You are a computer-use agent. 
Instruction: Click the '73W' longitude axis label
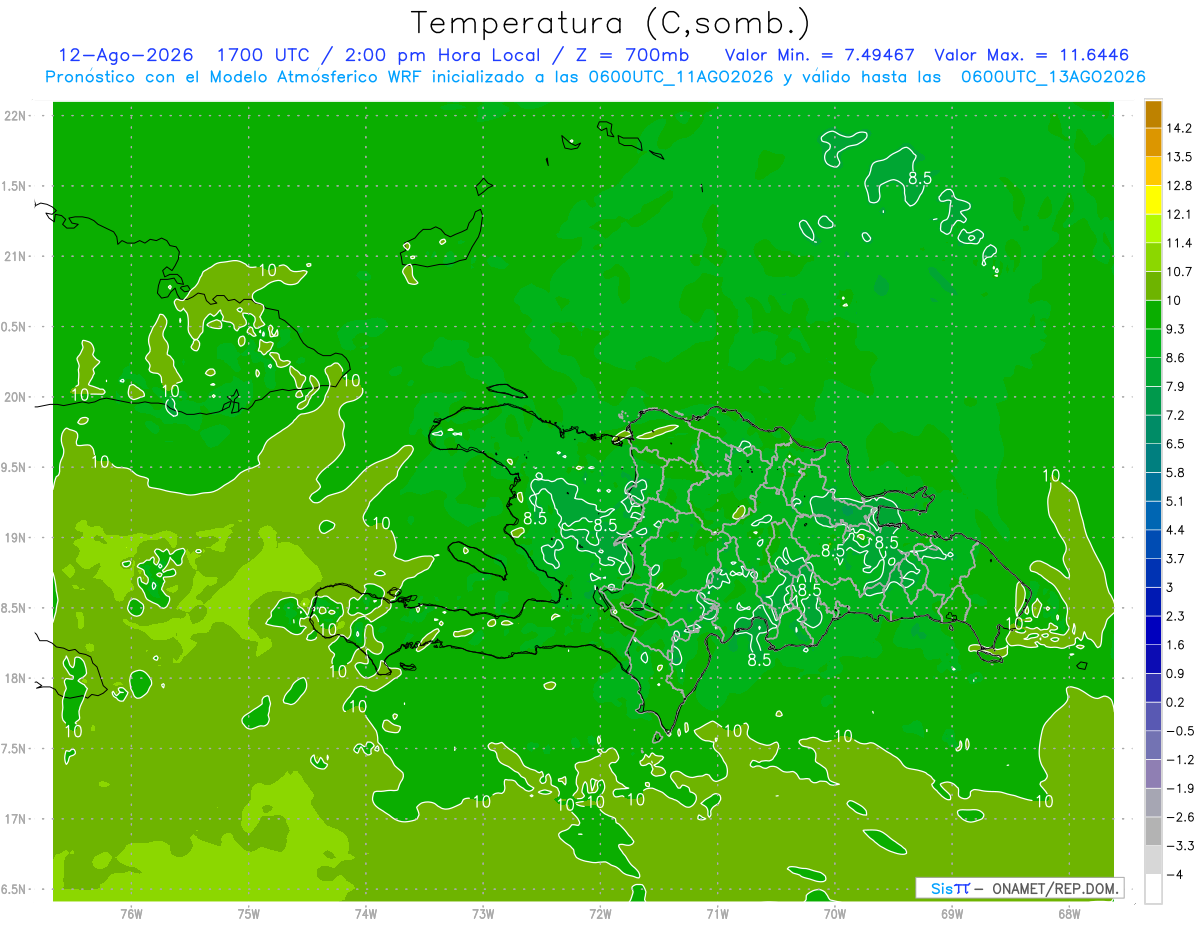click(483, 914)
